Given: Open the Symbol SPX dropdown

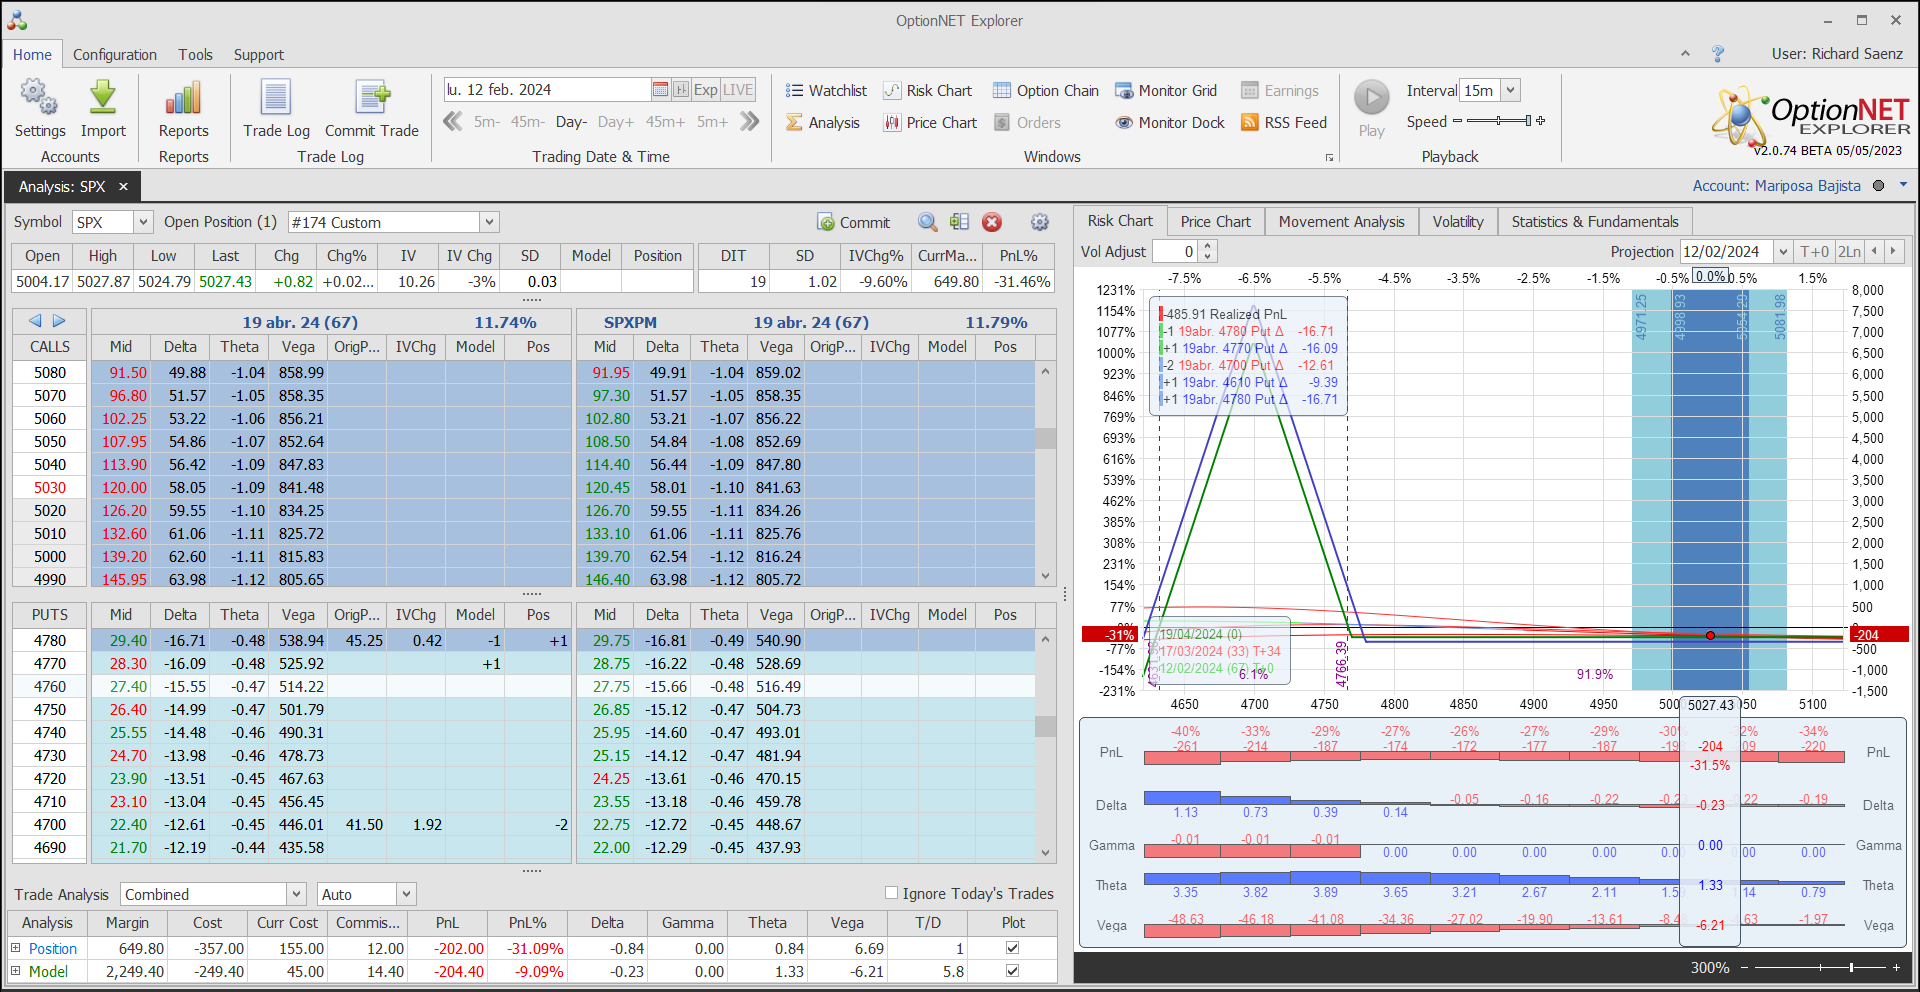Looking at the screenshot, I should [143, 222].
